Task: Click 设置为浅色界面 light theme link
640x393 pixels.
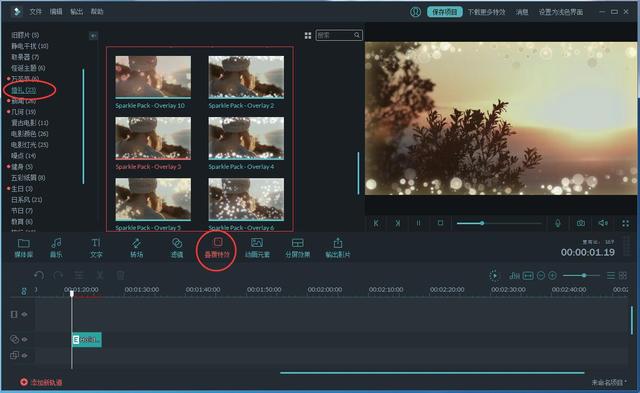Action: pos(561,12)
